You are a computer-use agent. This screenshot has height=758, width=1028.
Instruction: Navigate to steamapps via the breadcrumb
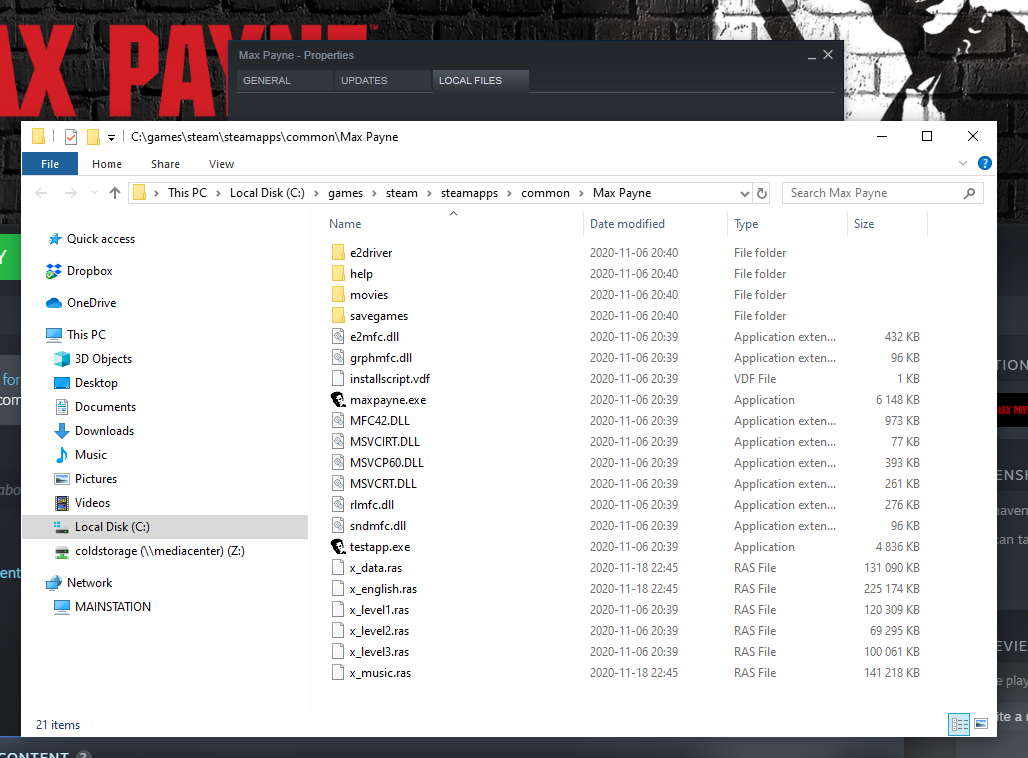[x=472, y=192]
